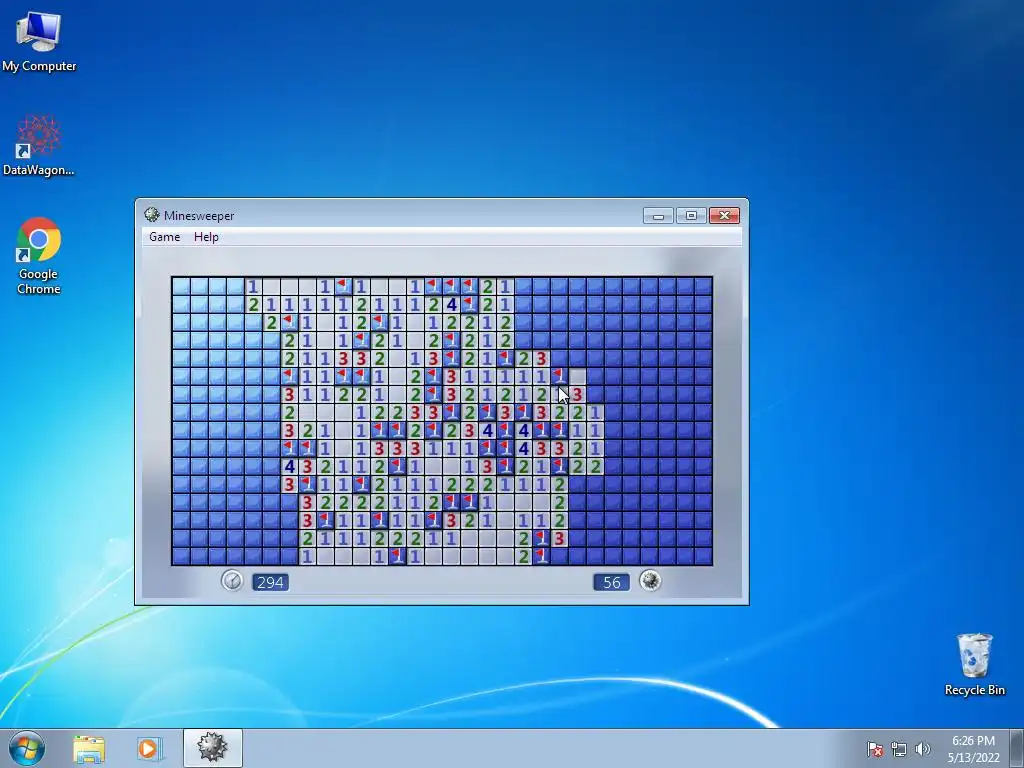Click the Minesweeper window title text
The width and height of the screenshot is (1024, 768).
(x=199, y=216)
